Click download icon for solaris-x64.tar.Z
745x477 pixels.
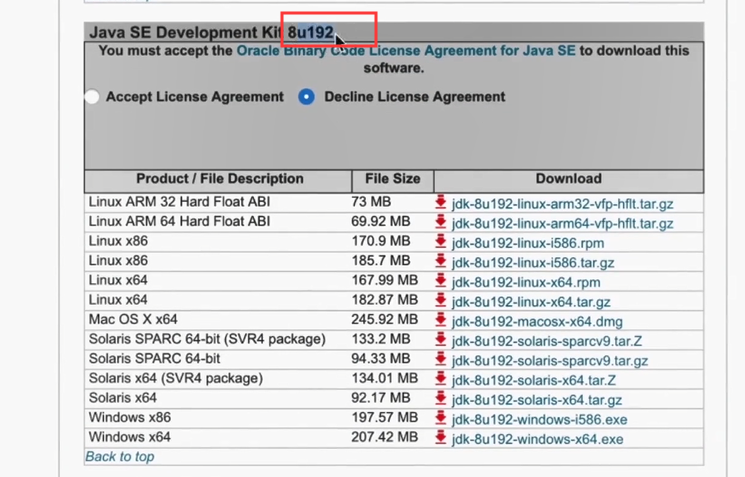[x=441, y=378]
